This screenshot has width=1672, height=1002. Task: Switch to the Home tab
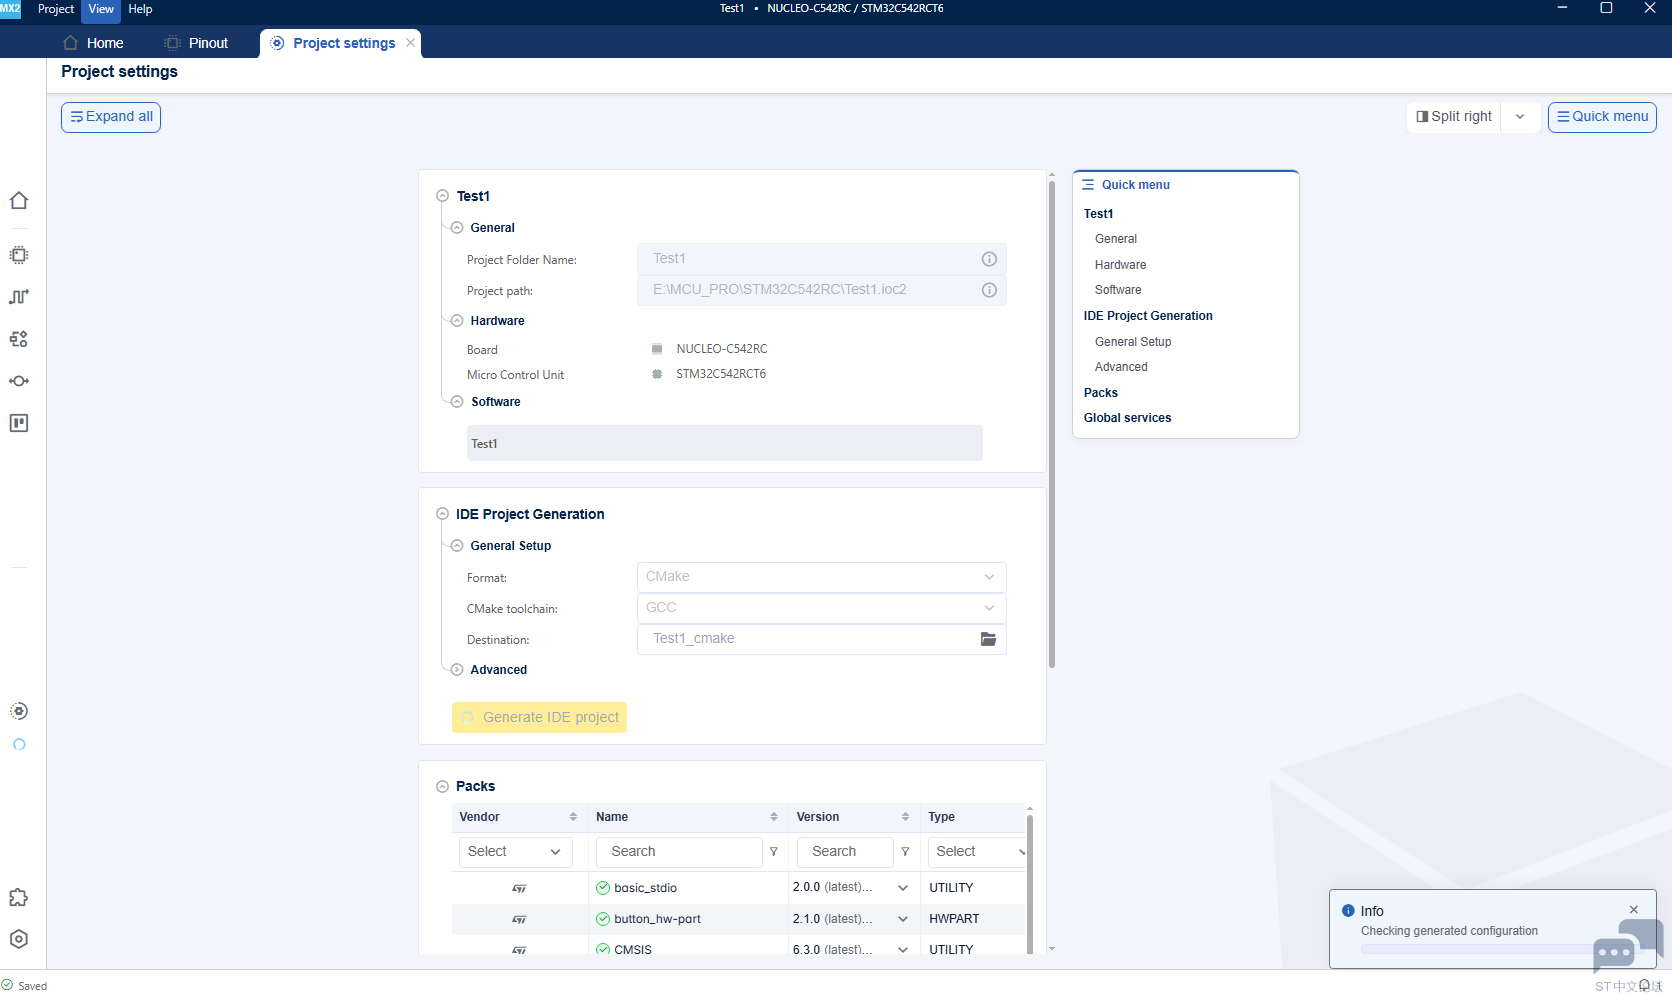[x=94, y=43]
